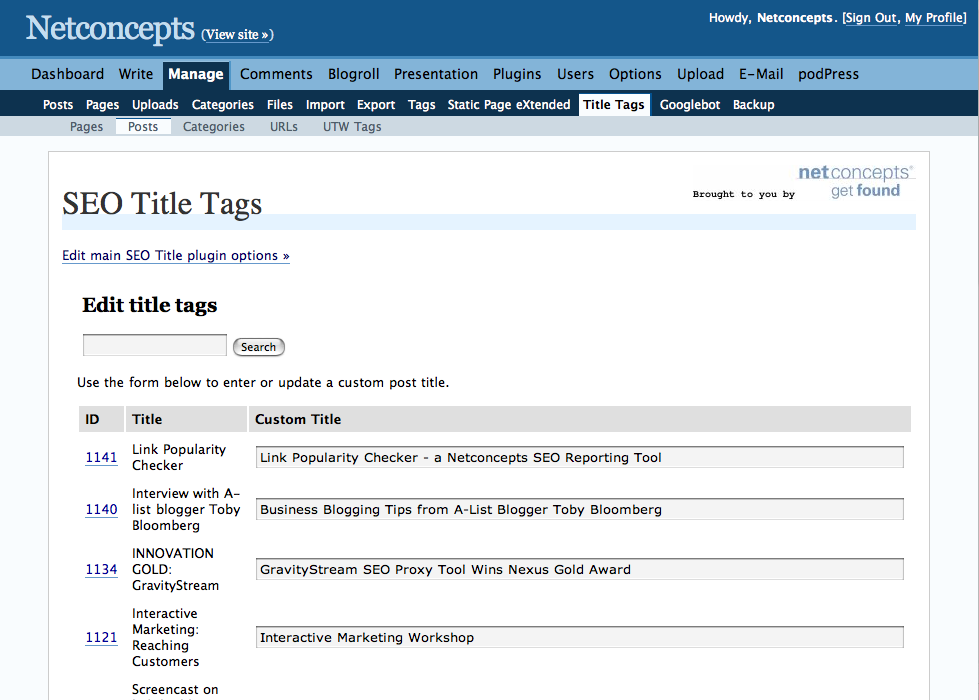This screenshot has width=979, height=700.
Task: Open the Upload menu
Action: pyautogui.click(x=701, y=74)
